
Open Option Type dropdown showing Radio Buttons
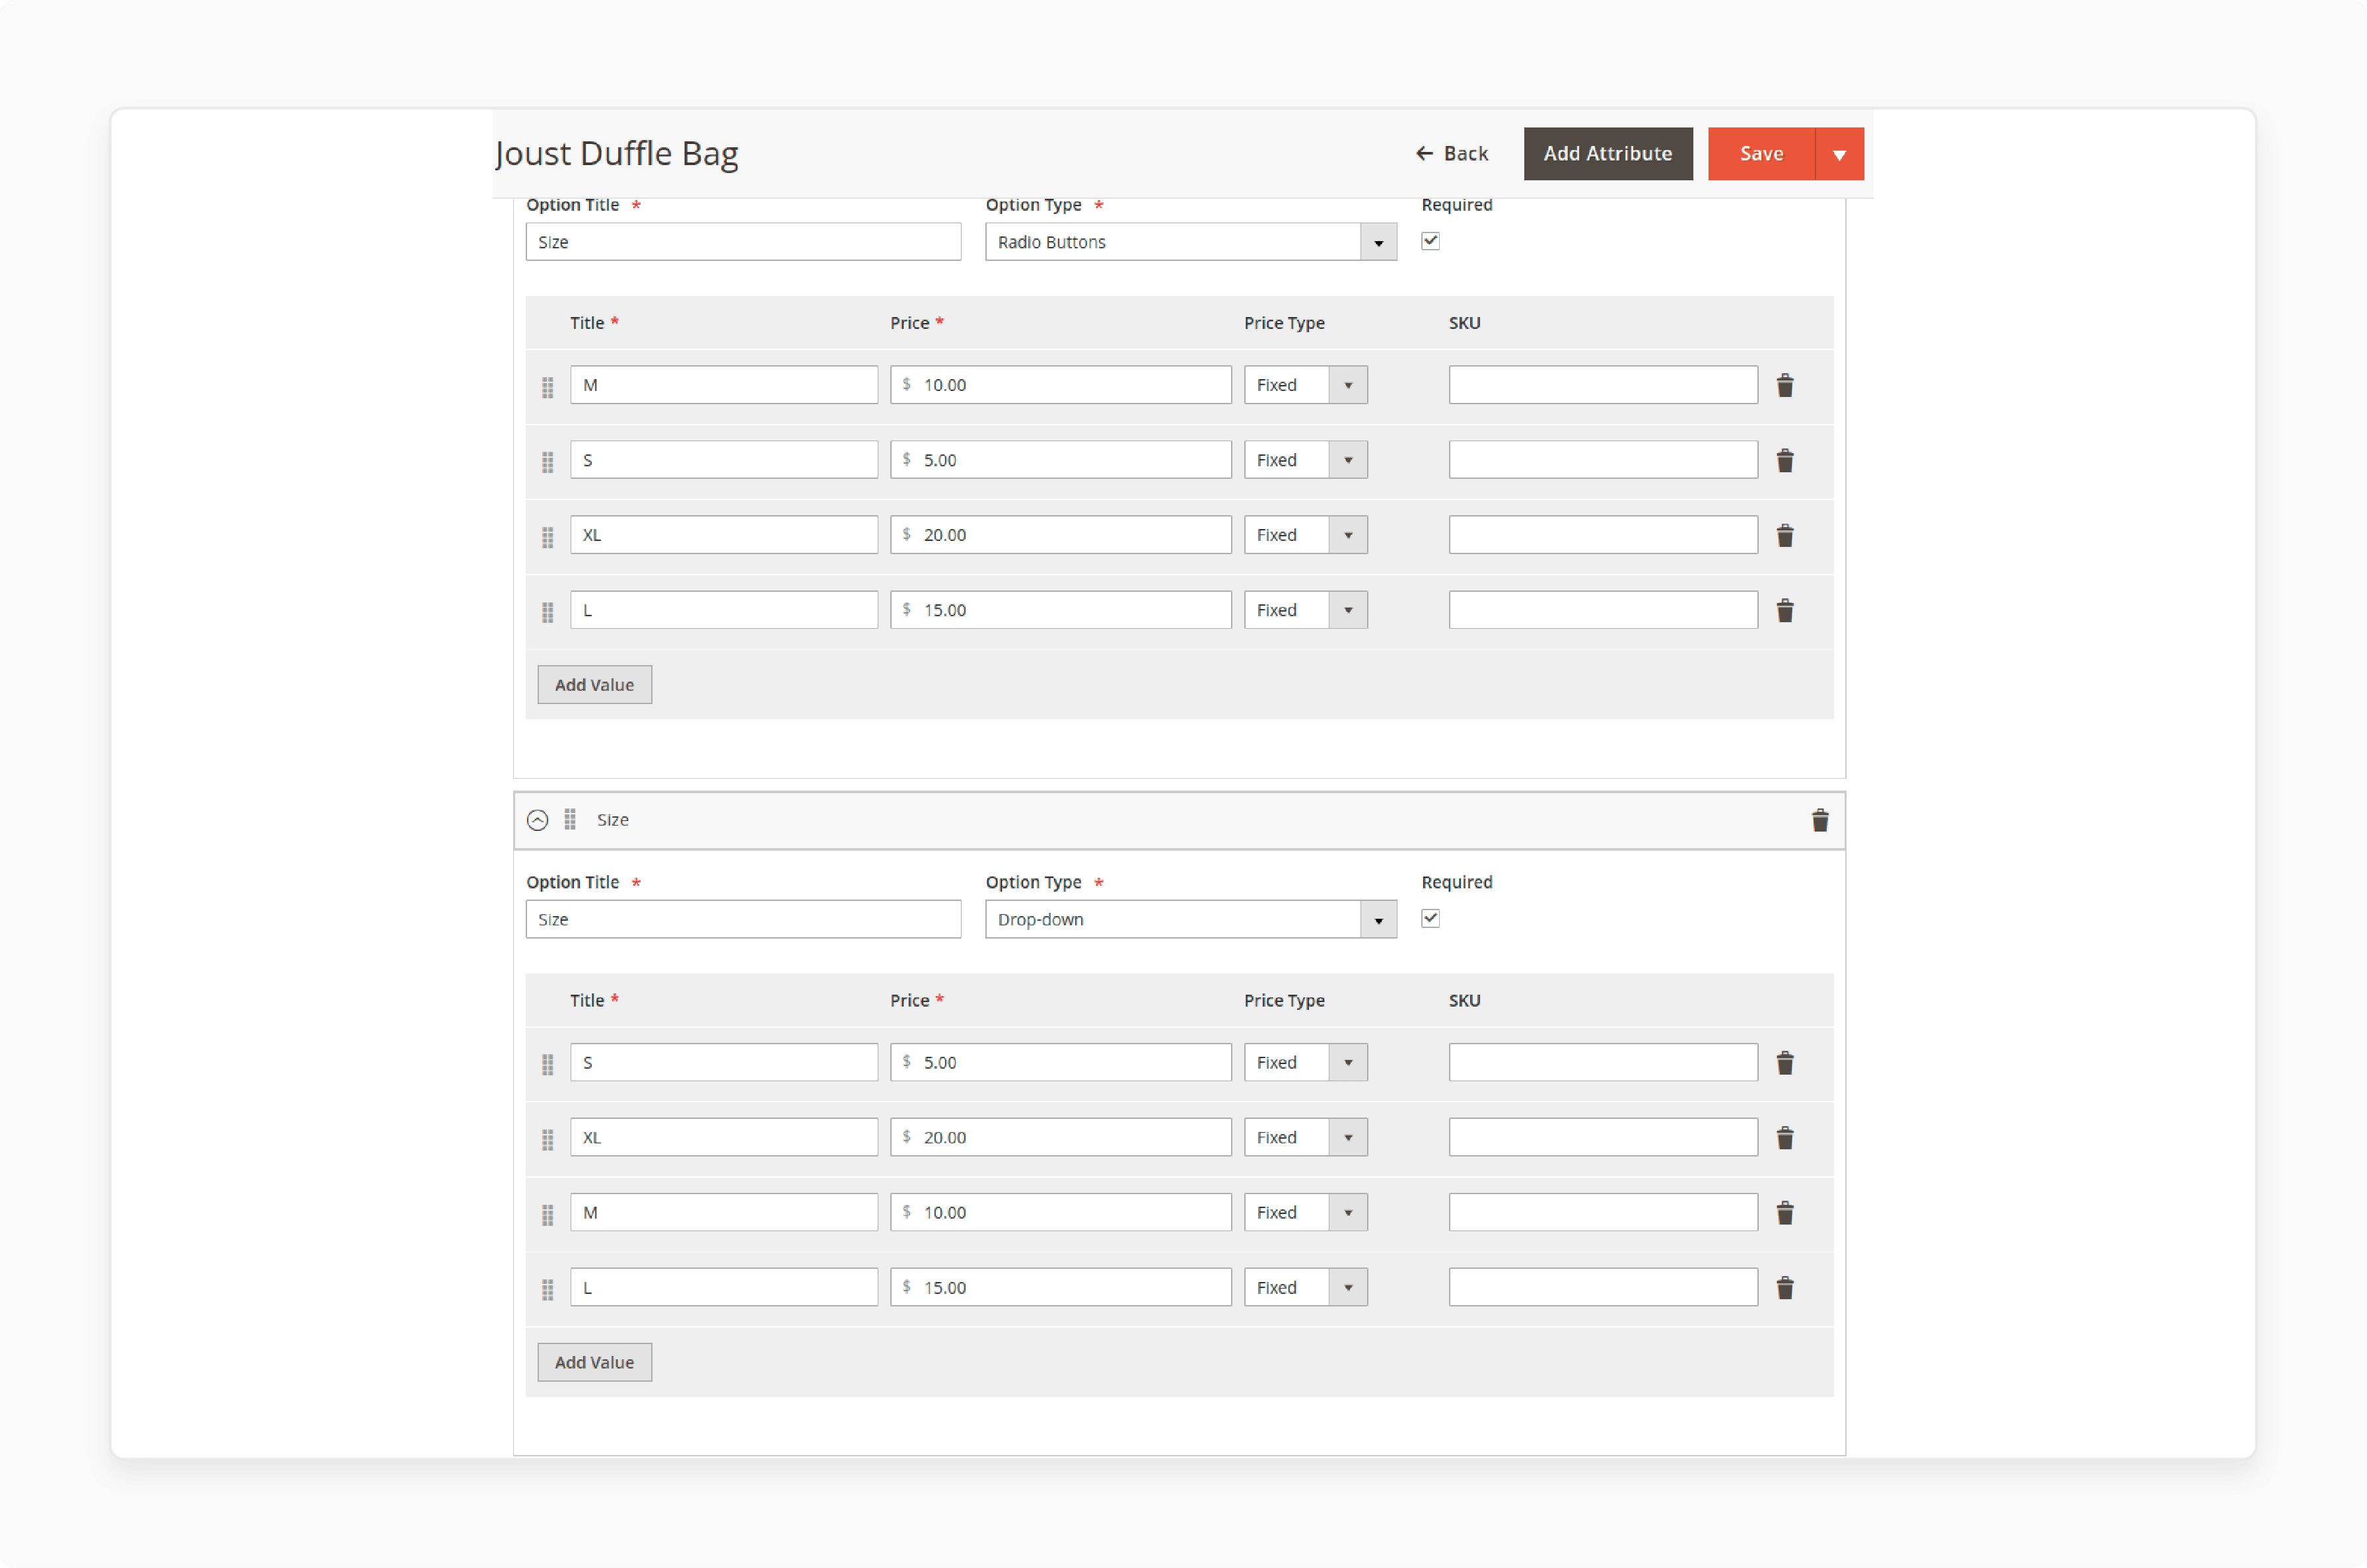tap(1190, 242)
